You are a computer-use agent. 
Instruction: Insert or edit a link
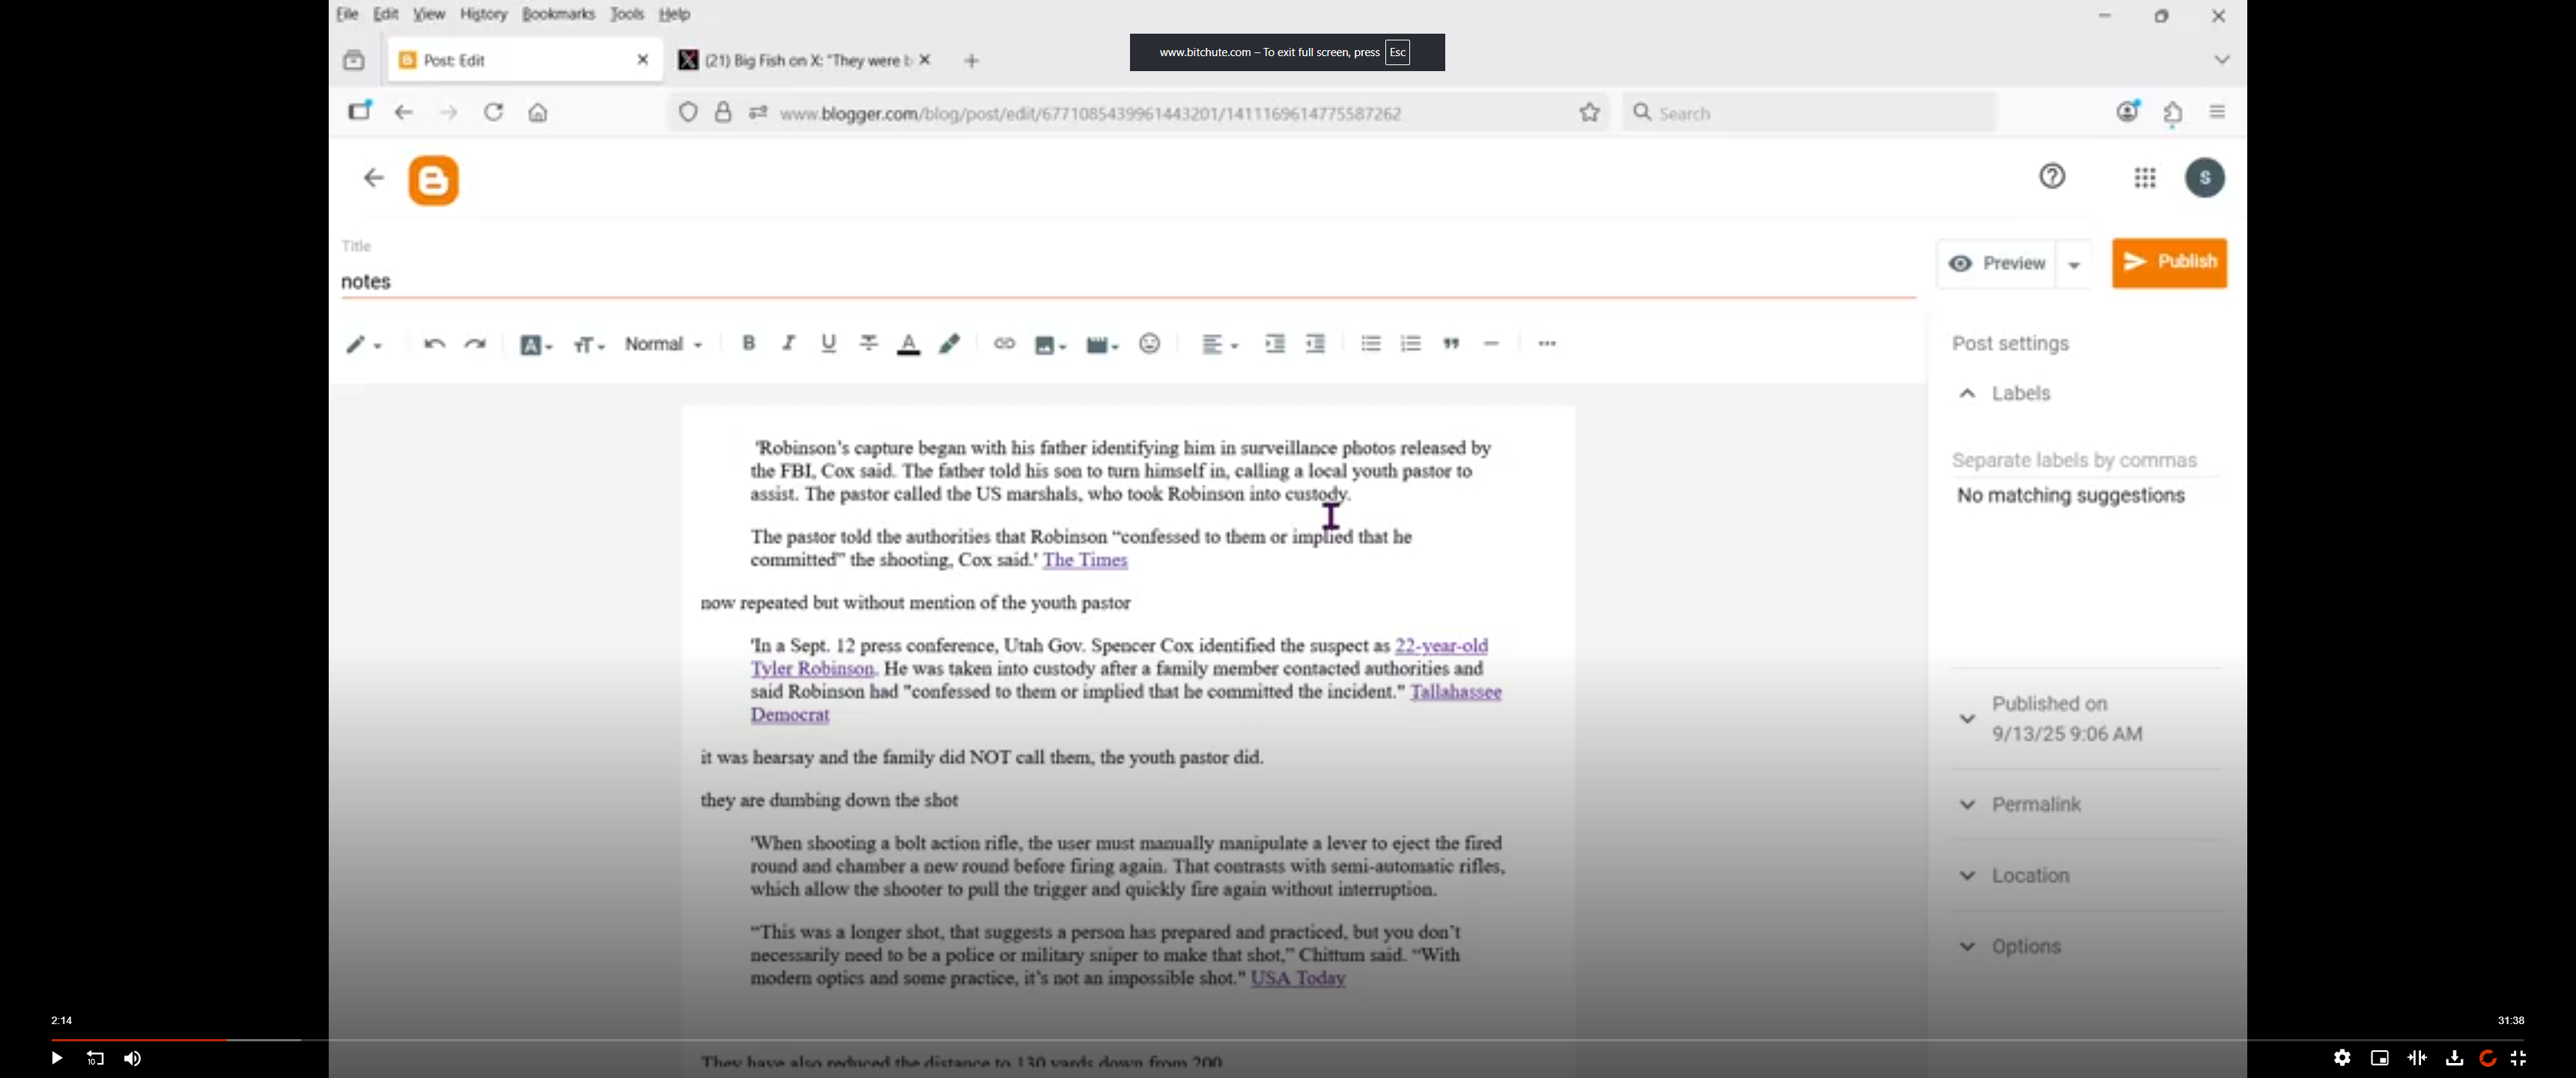point(1004,343)
